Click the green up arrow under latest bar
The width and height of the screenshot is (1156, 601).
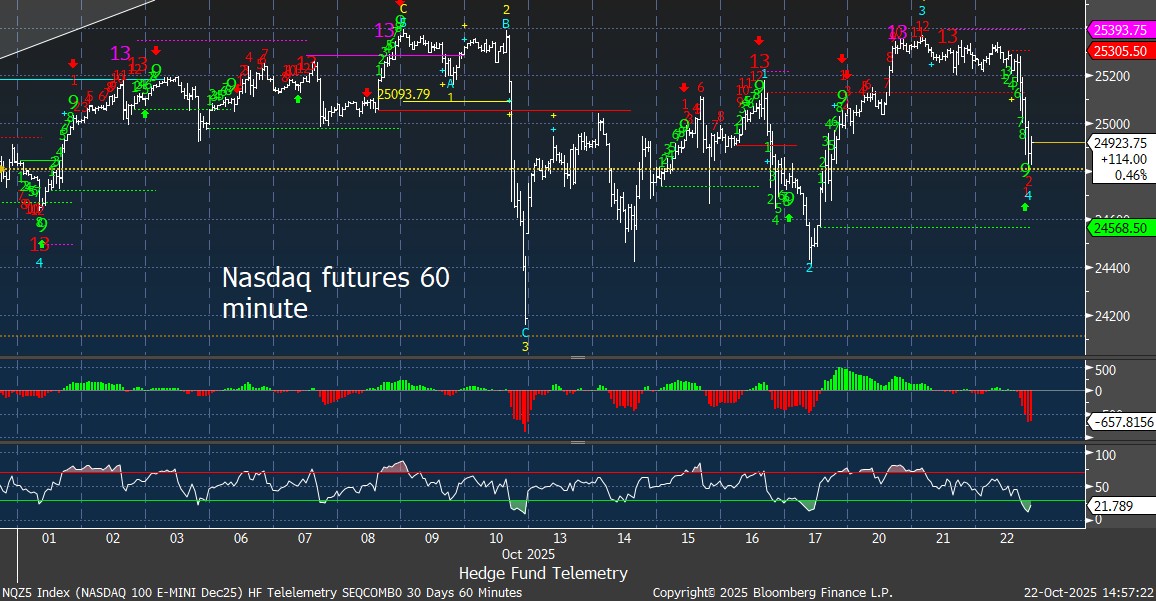[1025, 207]
